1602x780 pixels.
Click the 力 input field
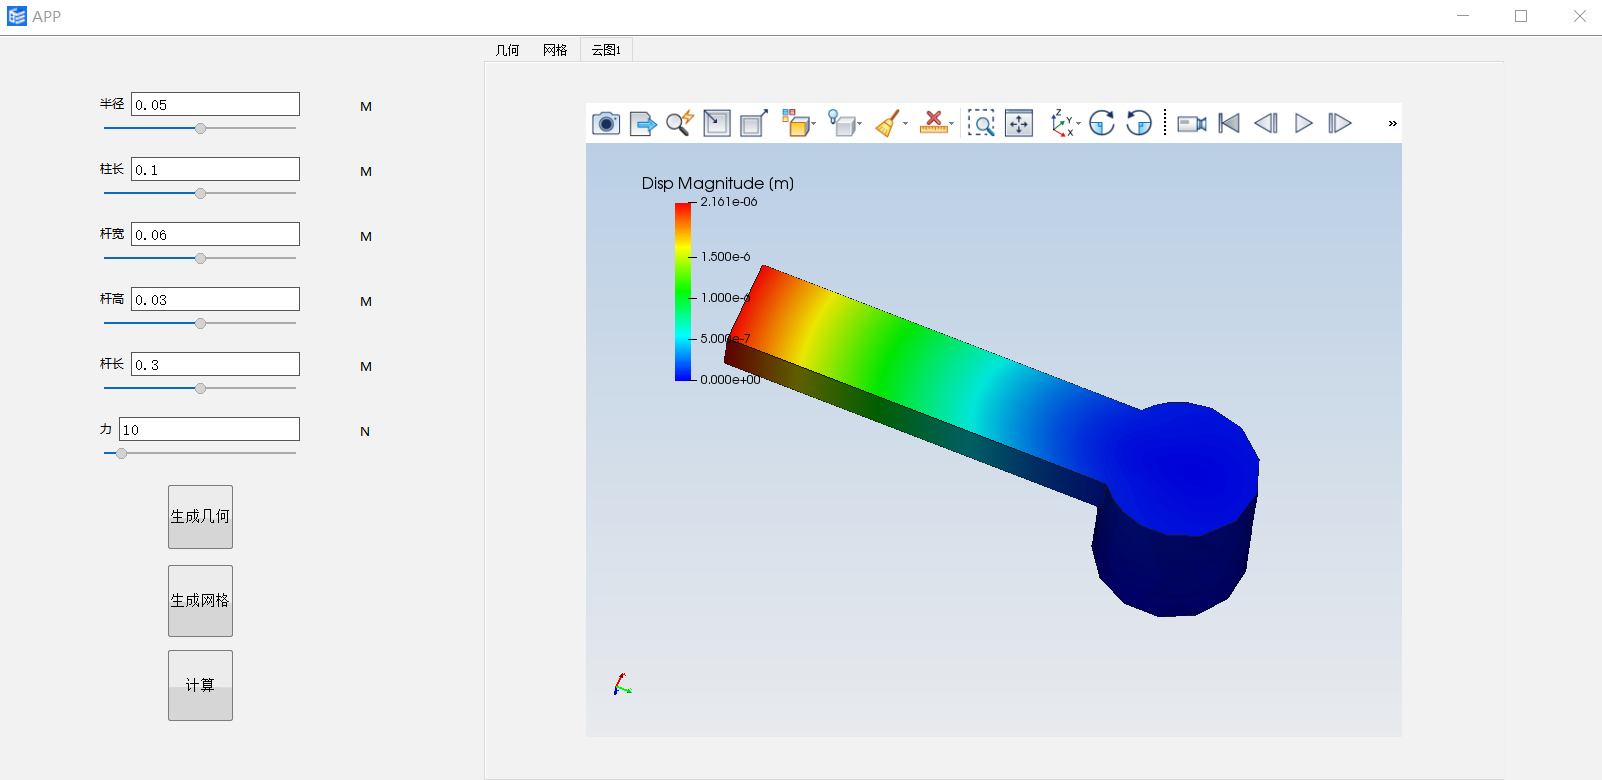pyautogui.click(x=209, y=429)
